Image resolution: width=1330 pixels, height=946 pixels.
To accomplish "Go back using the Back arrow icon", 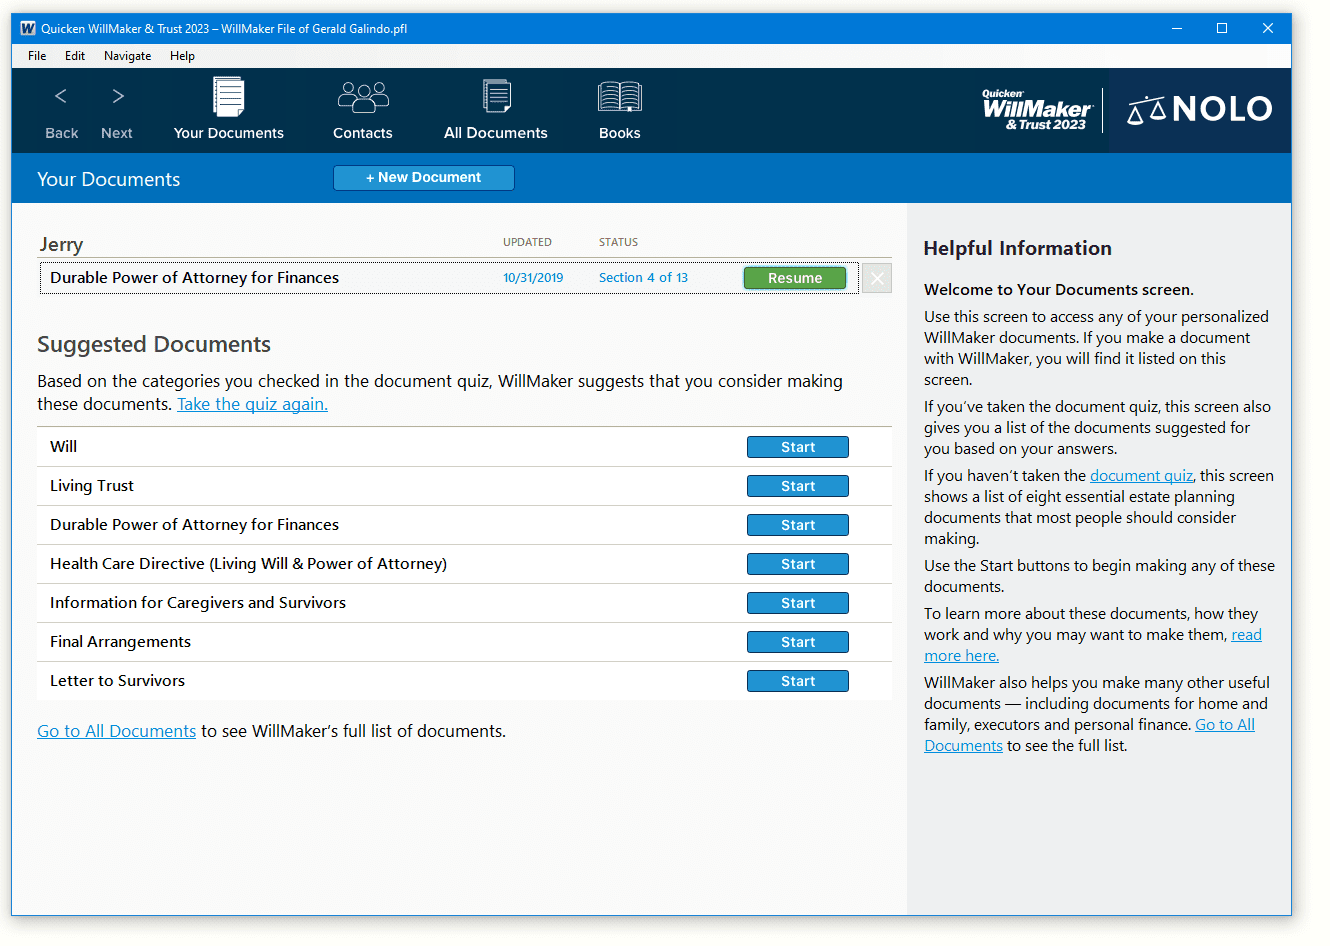I will (x=60, y=96).
